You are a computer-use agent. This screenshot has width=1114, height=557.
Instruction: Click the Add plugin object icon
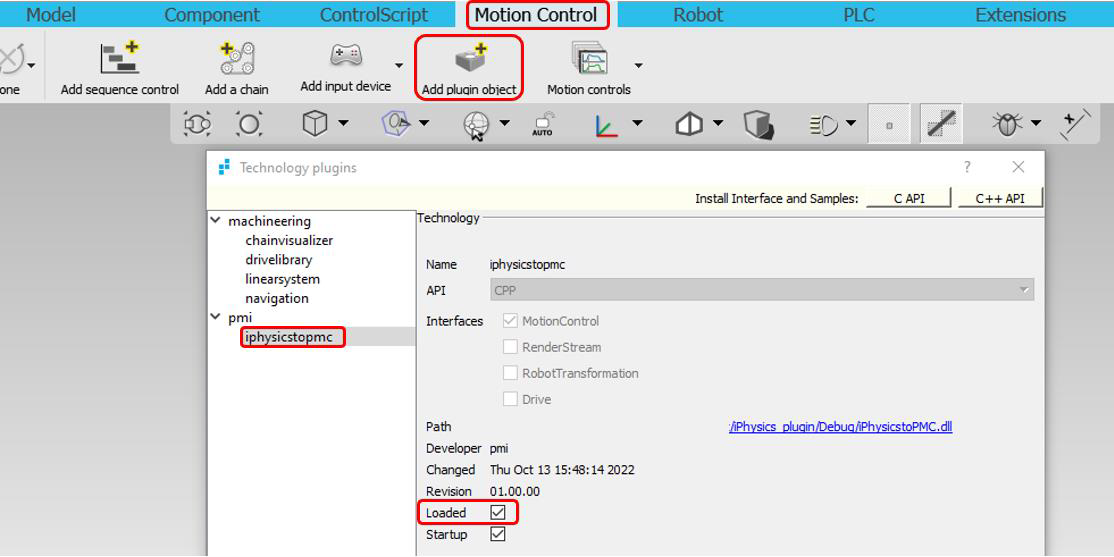pos(469,59)
